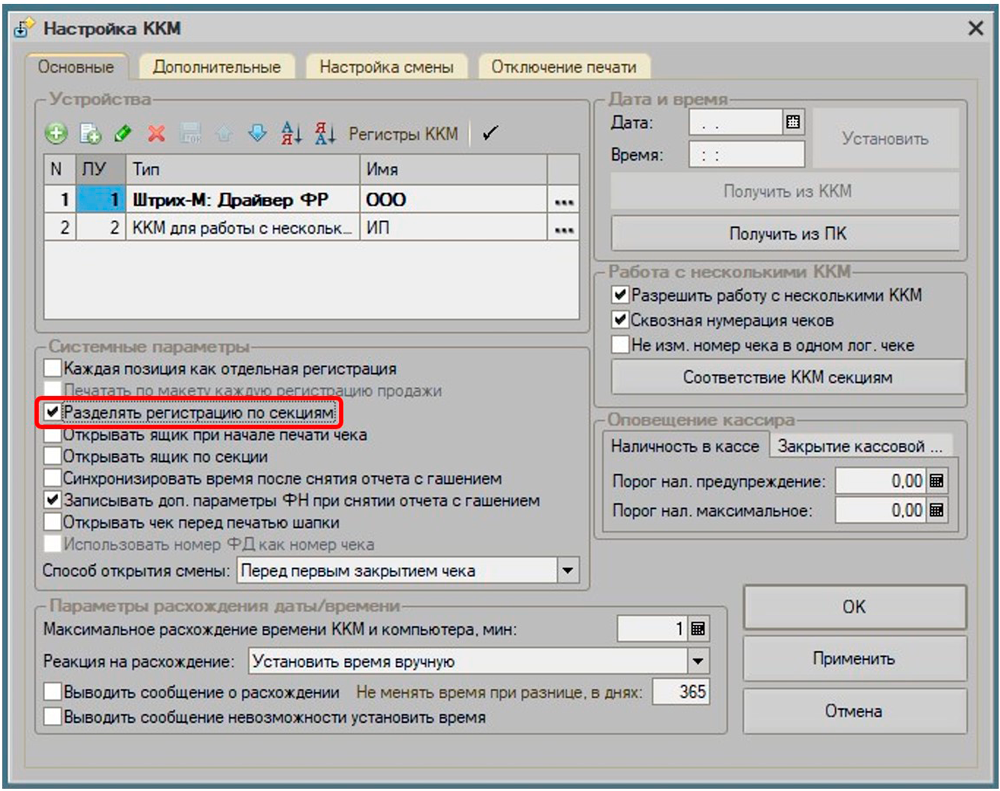Click the blue move down arrow icon
Screen dimensions: 1000x791
[x=257, y=133]
